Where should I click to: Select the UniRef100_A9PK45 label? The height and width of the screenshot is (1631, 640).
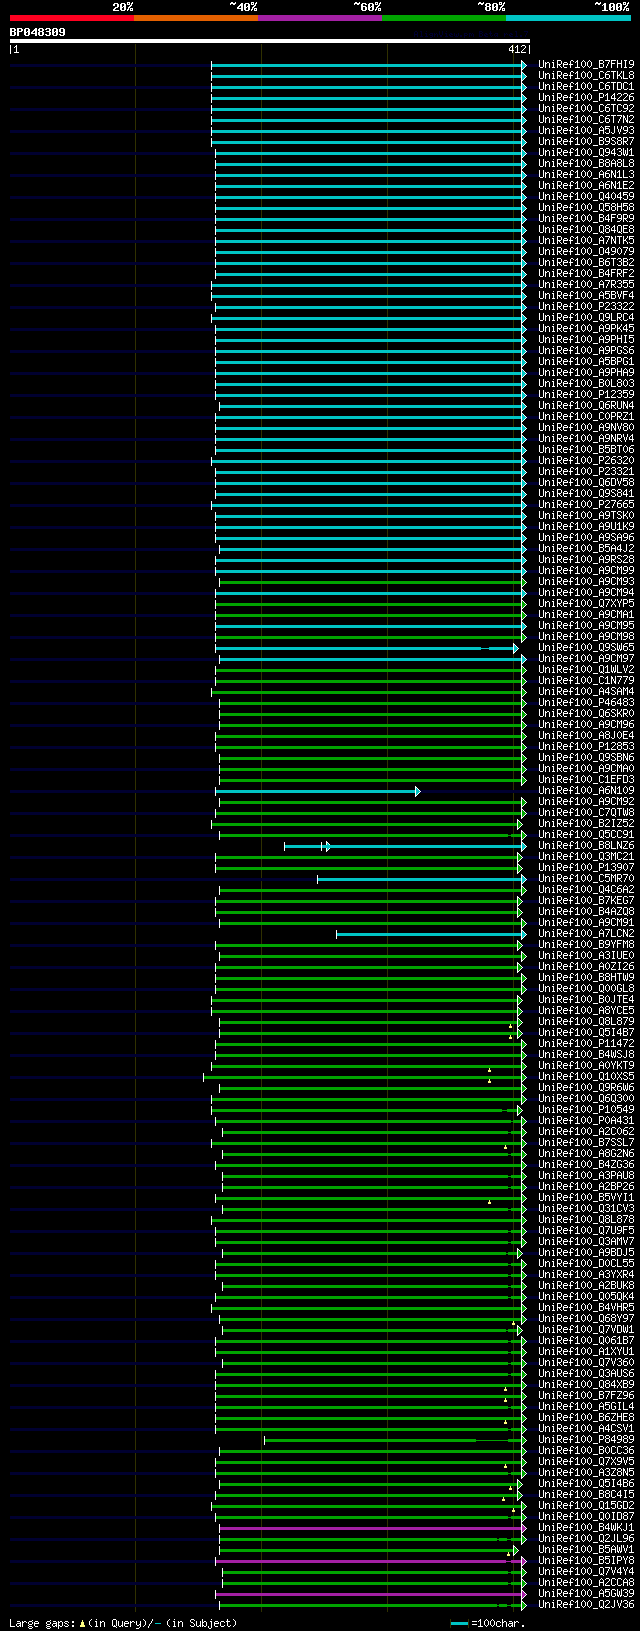point(586,328)
